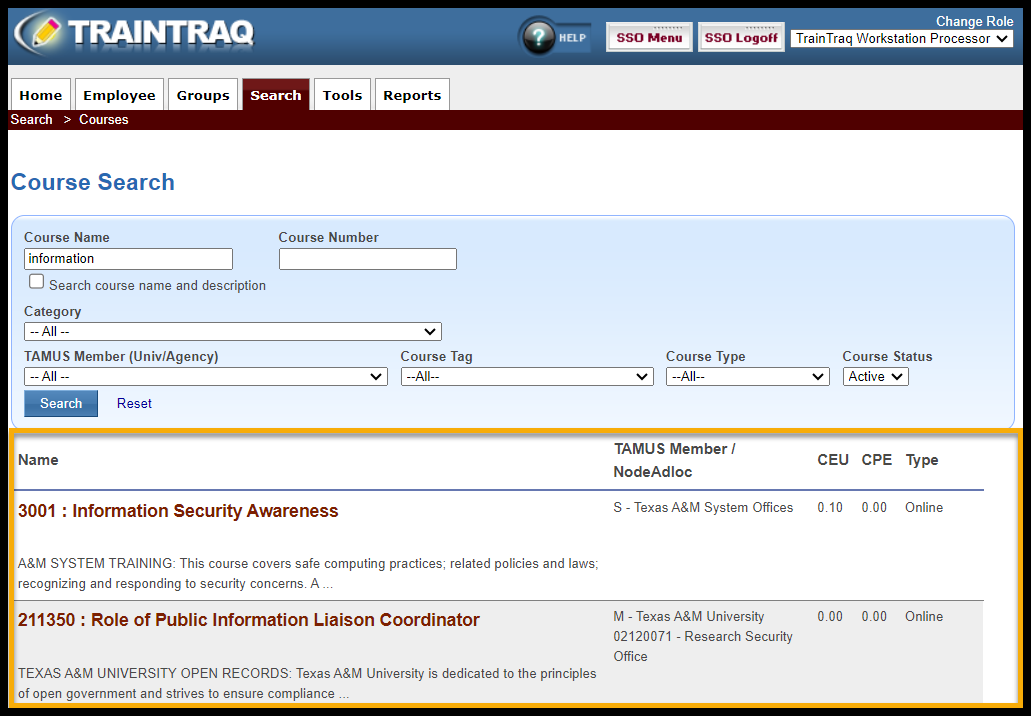The width and height of the screenshot is (1031, 716).
Task: Open the Help question mark icon
Action: [540, 37]
